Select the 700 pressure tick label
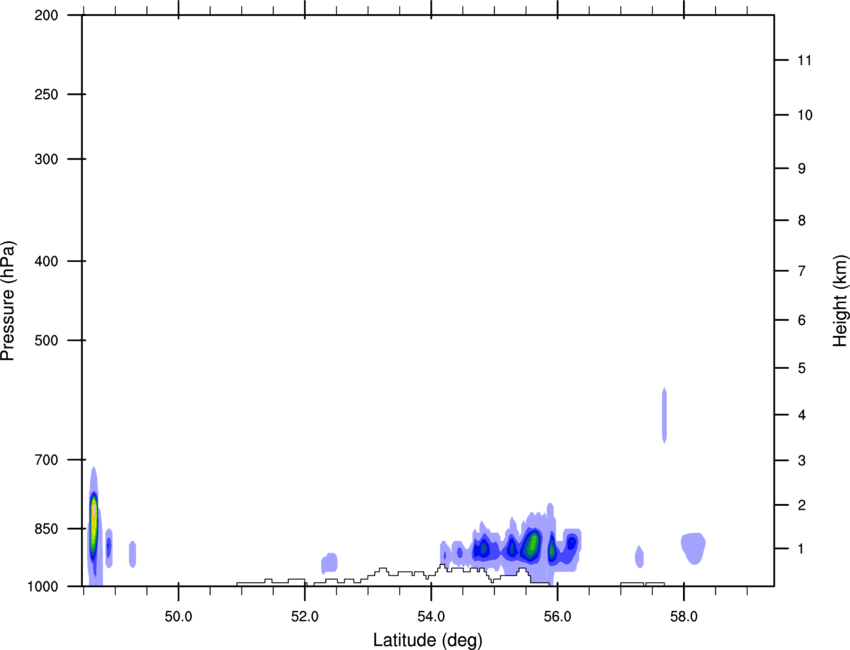This screenshot has width=850, height=650. (x=46, y=460)
